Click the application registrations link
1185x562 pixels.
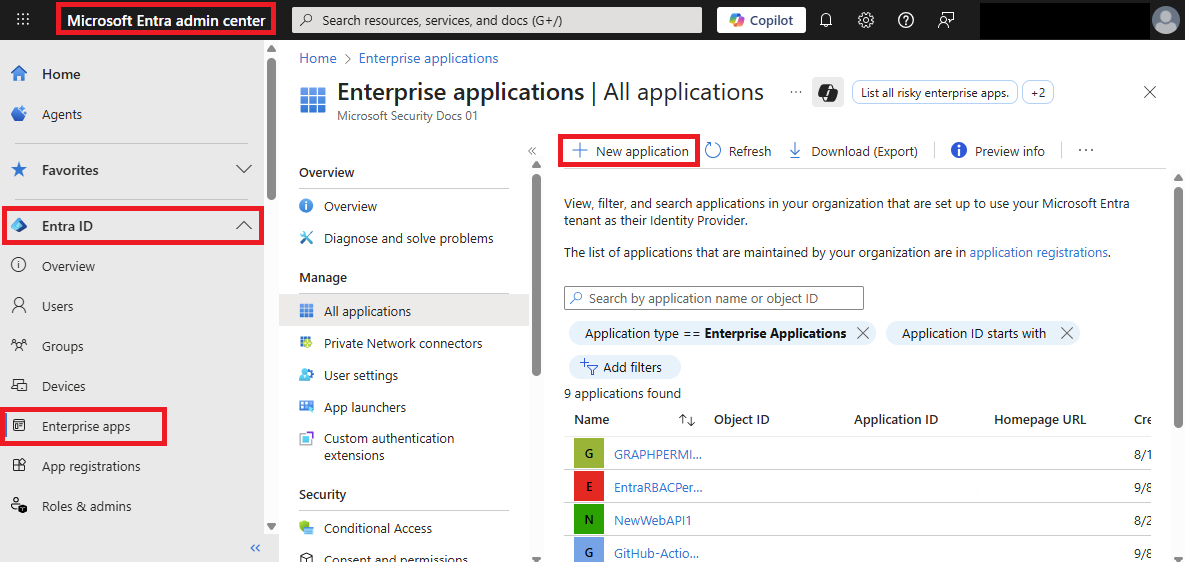(1038, 253)
